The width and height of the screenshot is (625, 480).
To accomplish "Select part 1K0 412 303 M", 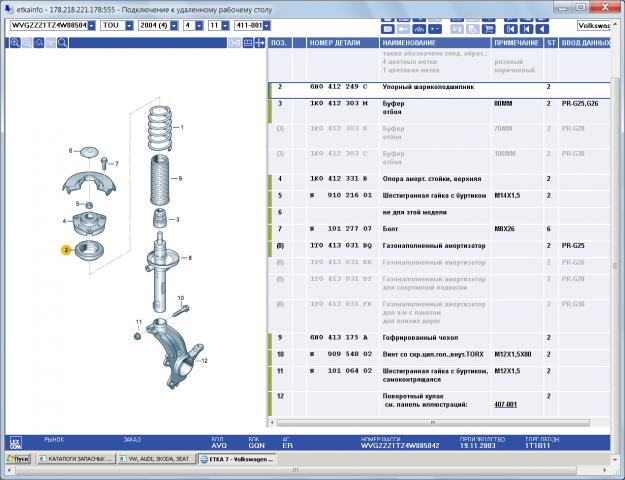I will coord(338,103).
